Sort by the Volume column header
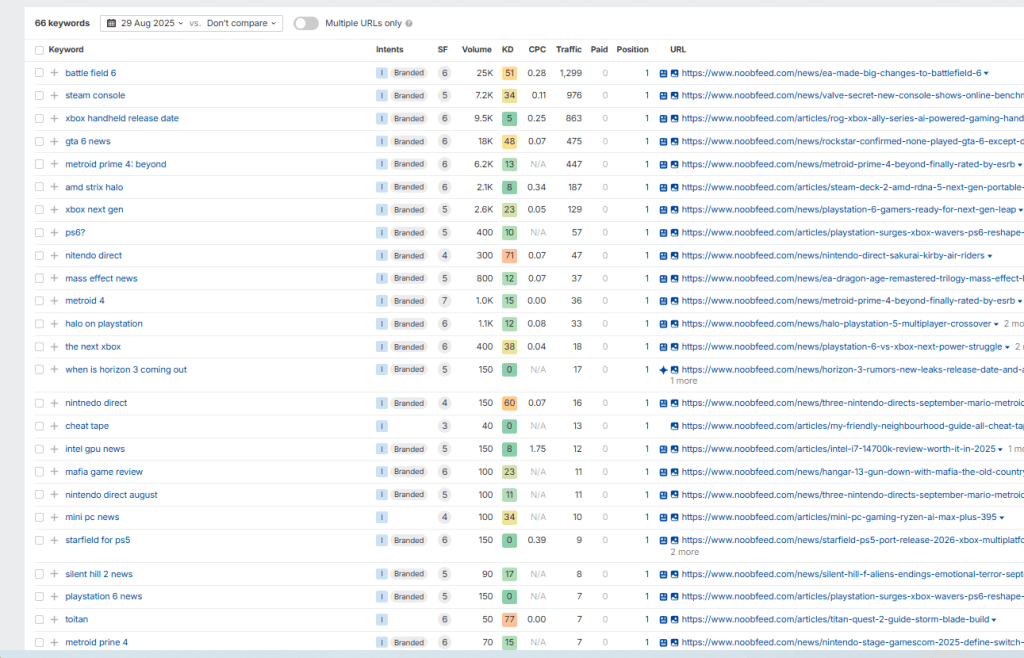The image size is (1024, 658). [476, 49]
